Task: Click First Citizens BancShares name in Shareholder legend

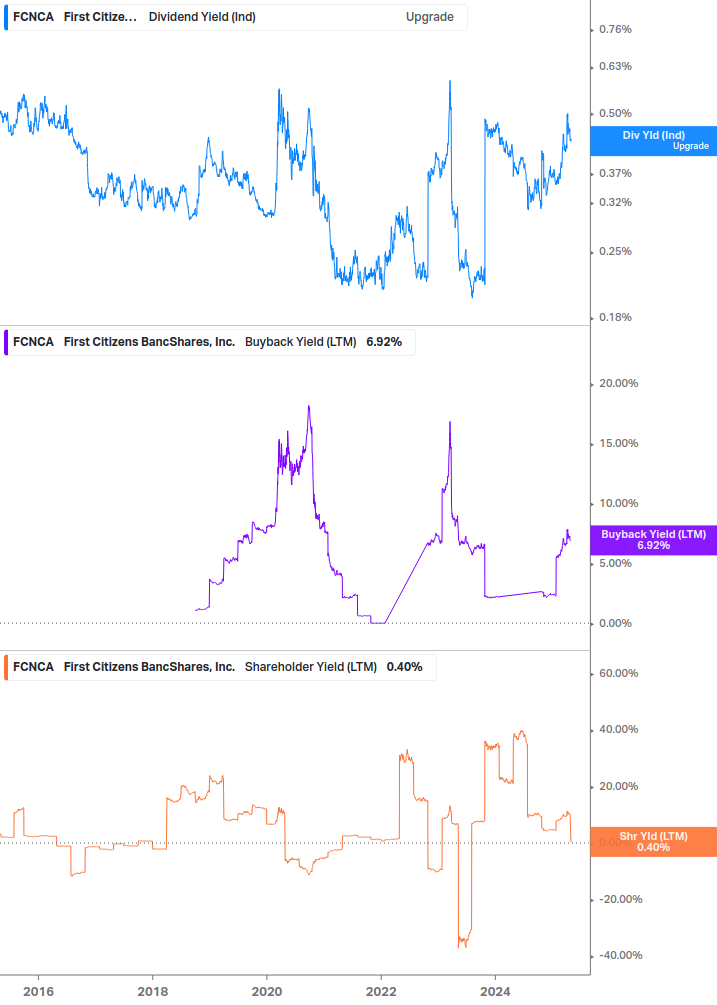Action: (149, 667)
